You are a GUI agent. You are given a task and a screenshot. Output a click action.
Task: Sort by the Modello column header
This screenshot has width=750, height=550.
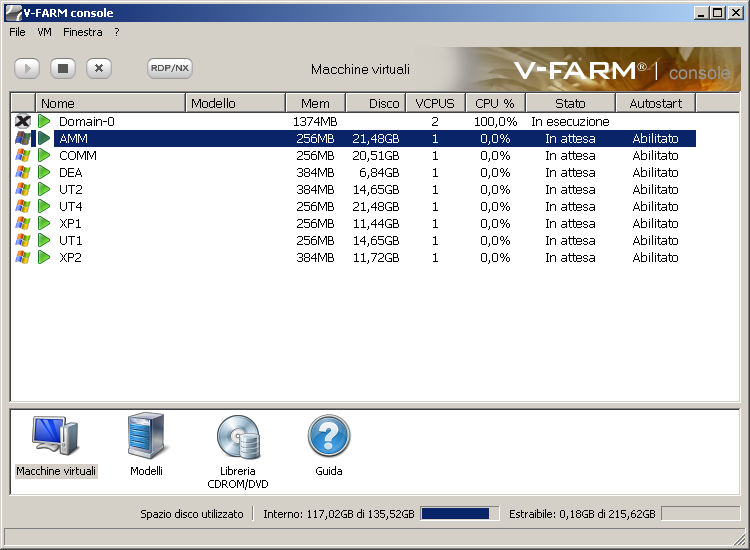coord(235,103)
